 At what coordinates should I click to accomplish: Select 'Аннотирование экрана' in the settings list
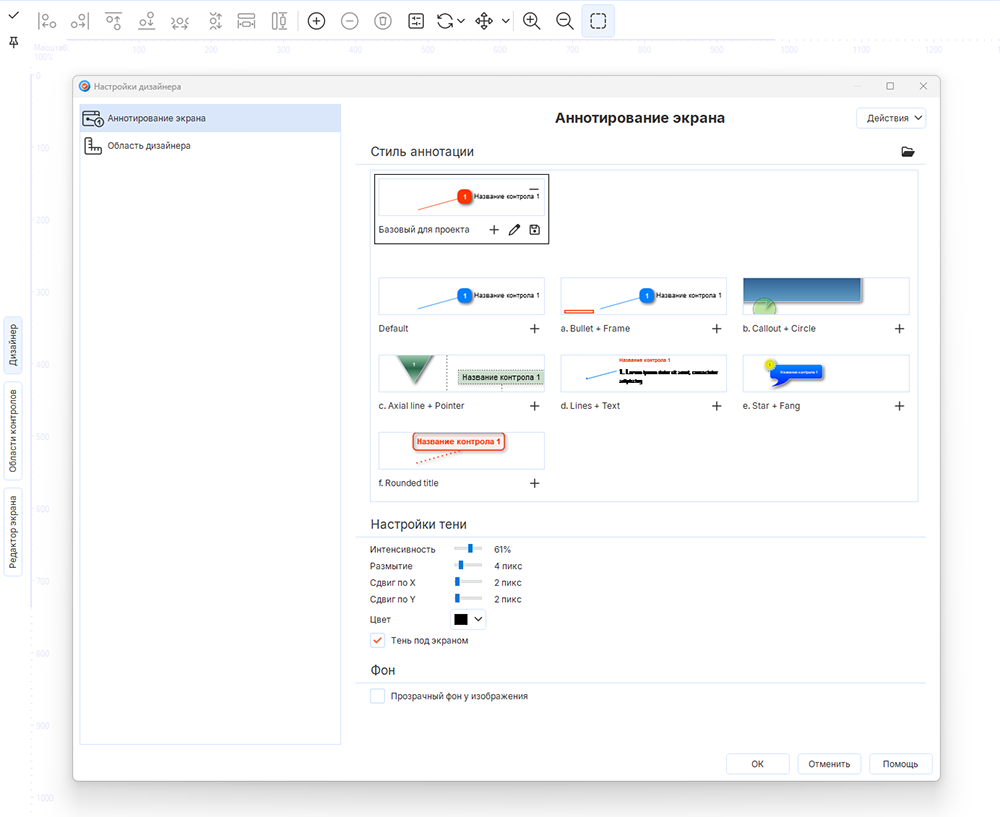coord(210,118)
